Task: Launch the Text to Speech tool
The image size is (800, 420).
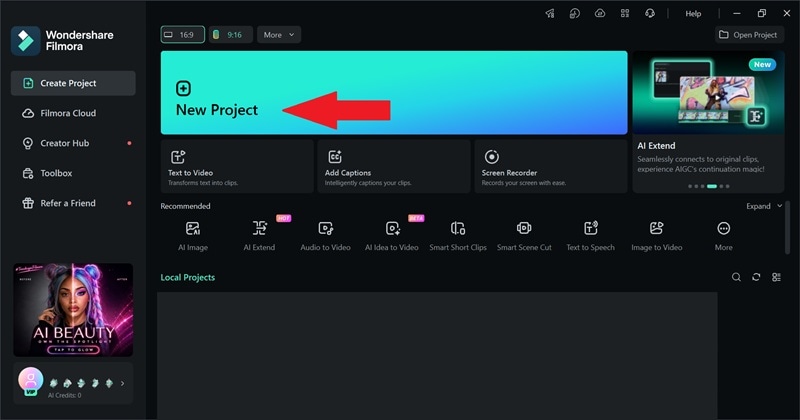Action: tap(590, 235)
